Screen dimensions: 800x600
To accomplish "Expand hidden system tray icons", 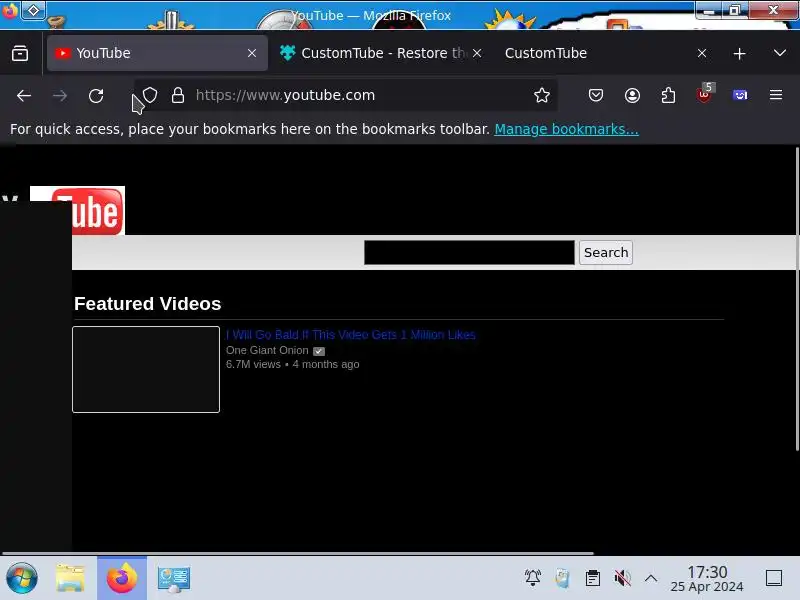I will point(651,578).
